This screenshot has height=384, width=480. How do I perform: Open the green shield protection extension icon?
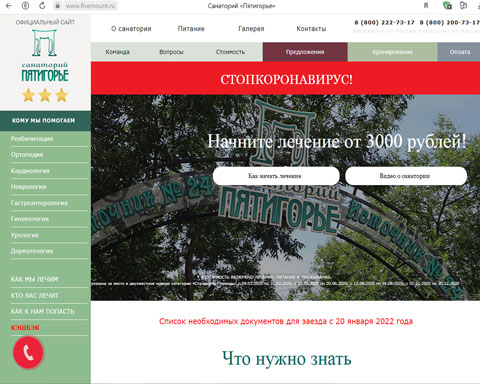point(447,6)
